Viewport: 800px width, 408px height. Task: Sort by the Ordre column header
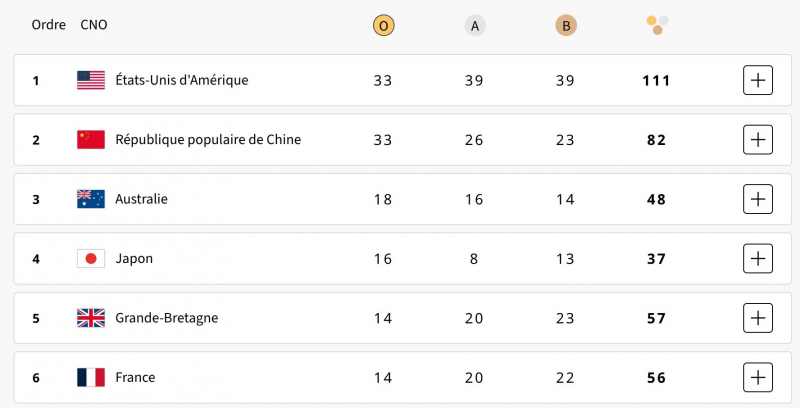[x=48, y=25]
